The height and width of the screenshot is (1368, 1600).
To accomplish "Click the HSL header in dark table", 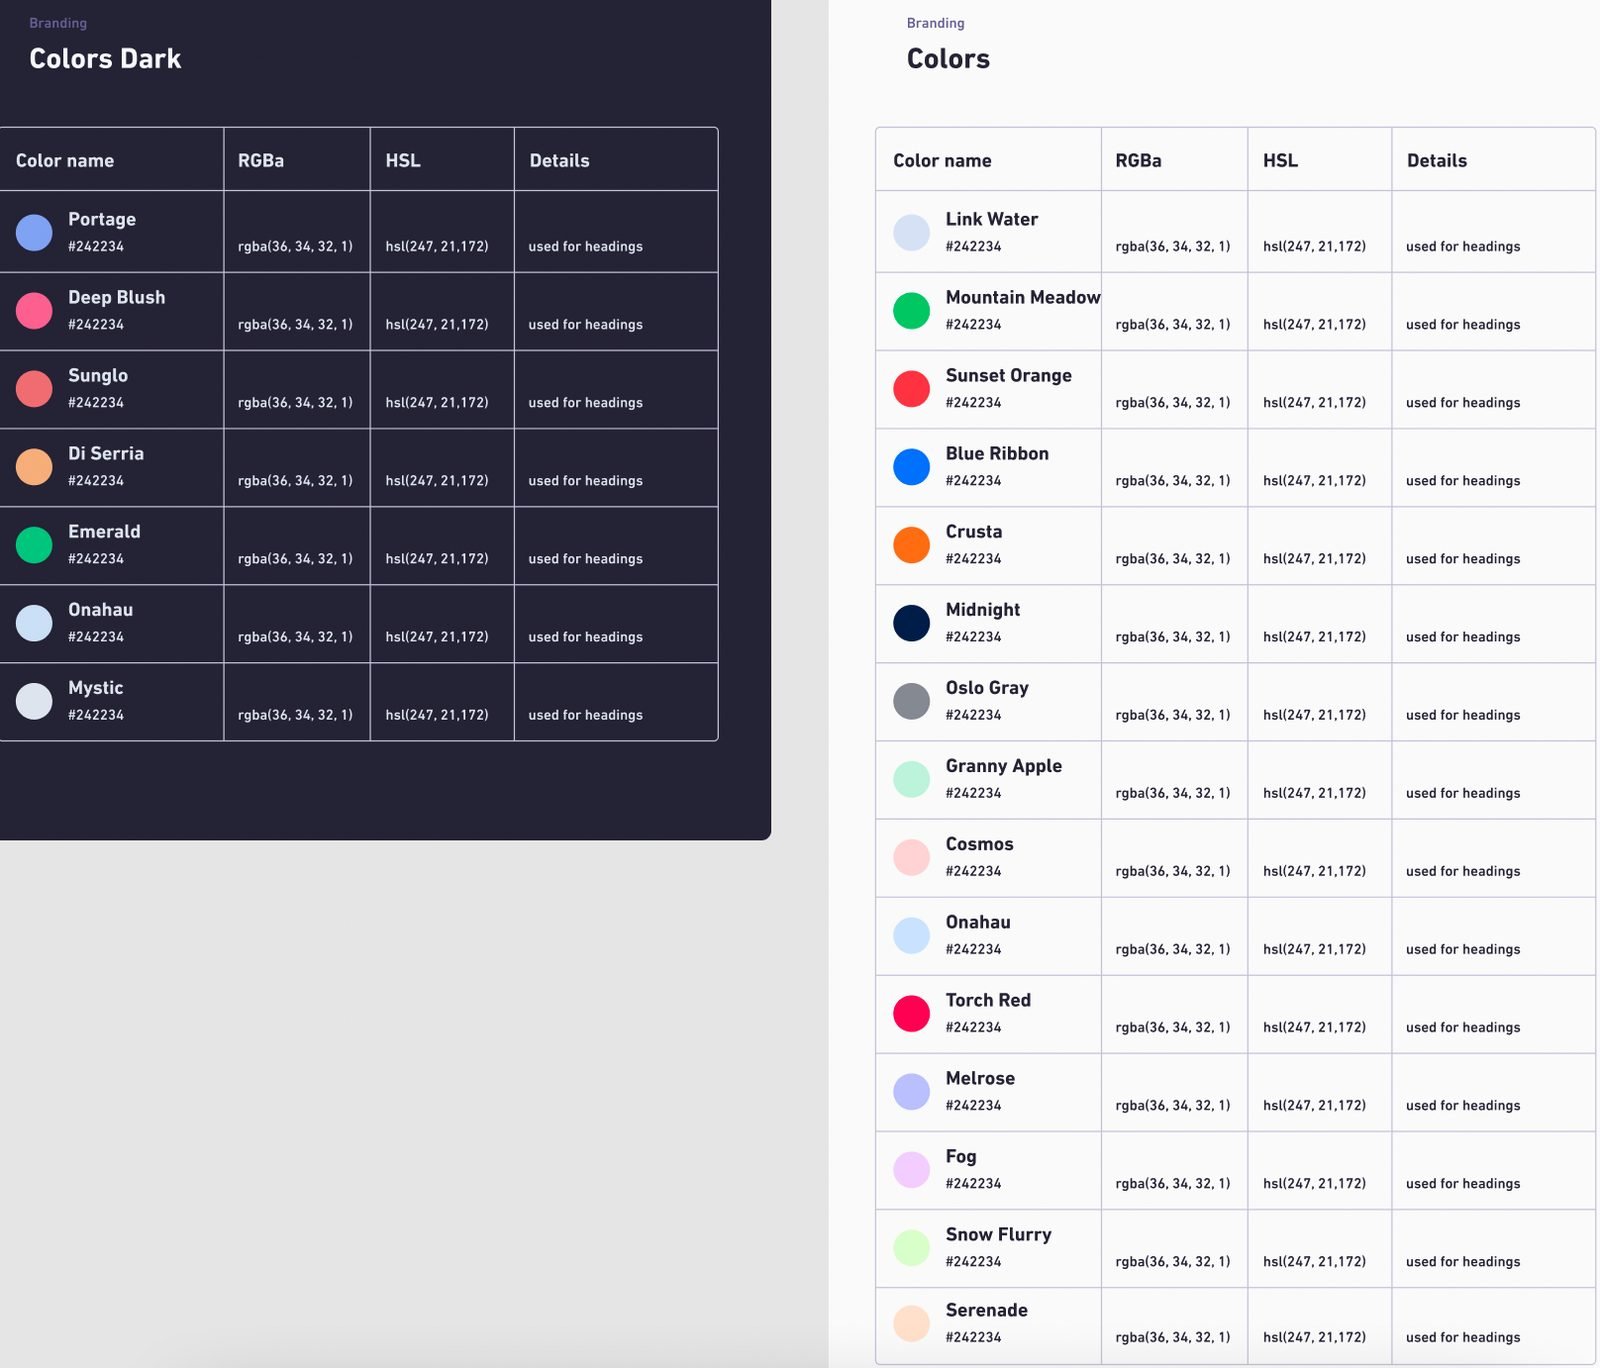I will coord(403,161).
